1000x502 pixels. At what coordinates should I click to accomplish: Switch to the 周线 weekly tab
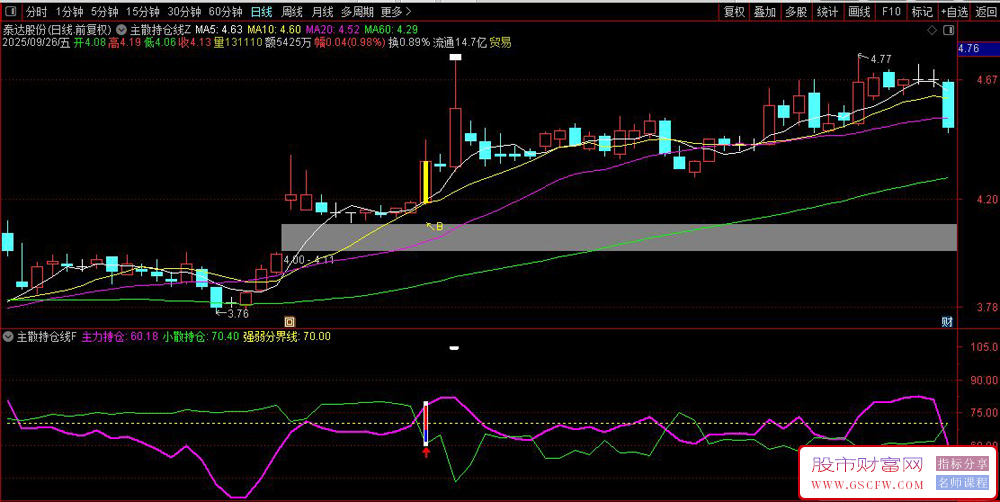click(x=292, y=12)
